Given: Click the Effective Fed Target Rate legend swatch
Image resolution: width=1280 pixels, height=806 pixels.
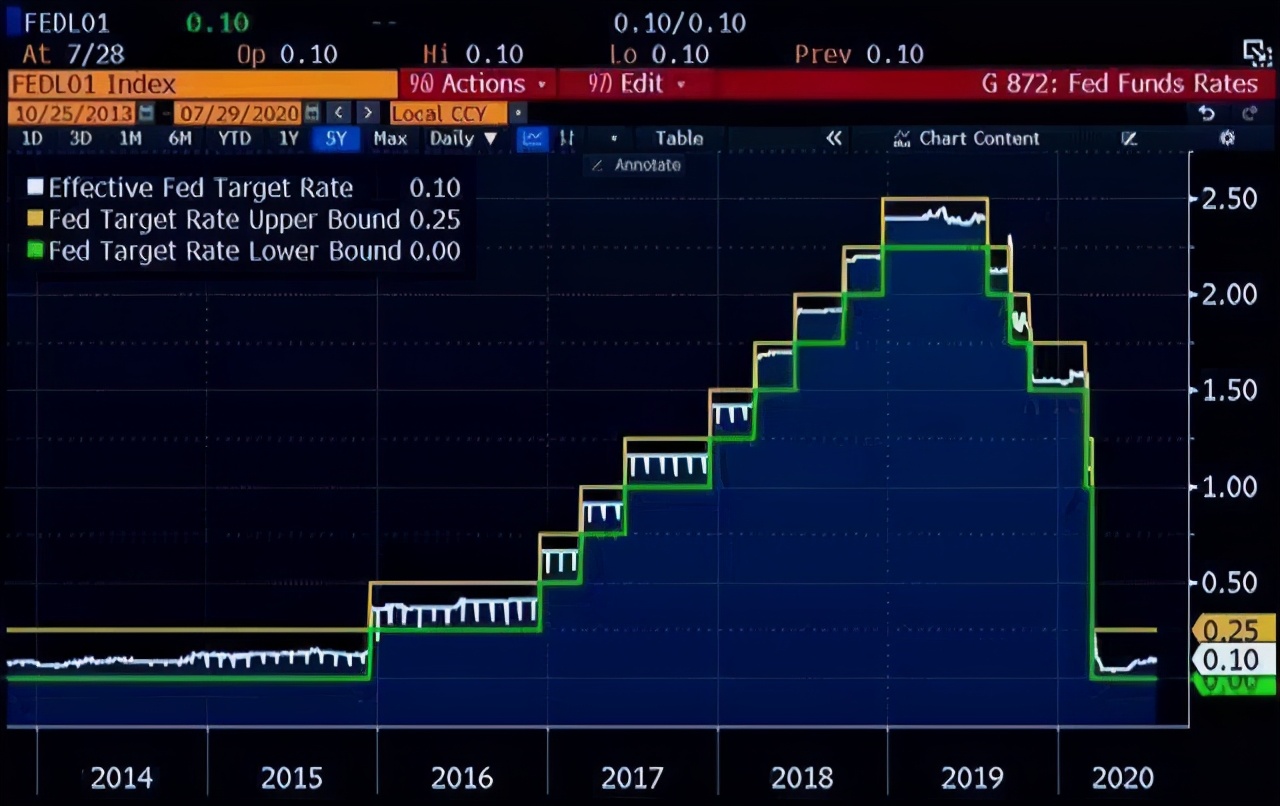Looking at the screenshot, I should [x=36, y=188].
